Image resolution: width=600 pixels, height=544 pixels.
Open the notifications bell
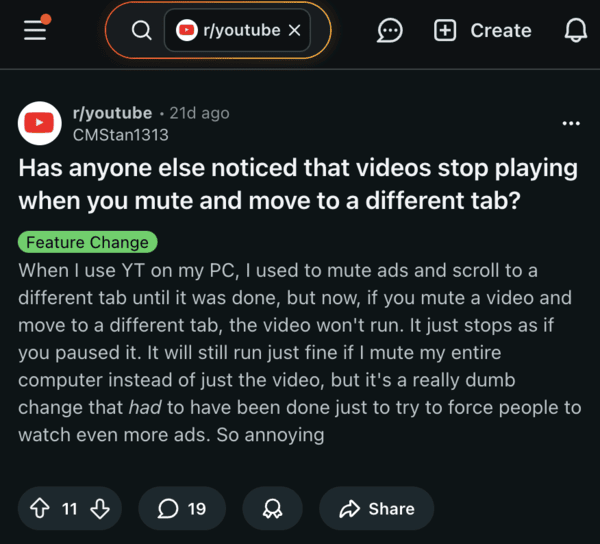coord(575,31)
